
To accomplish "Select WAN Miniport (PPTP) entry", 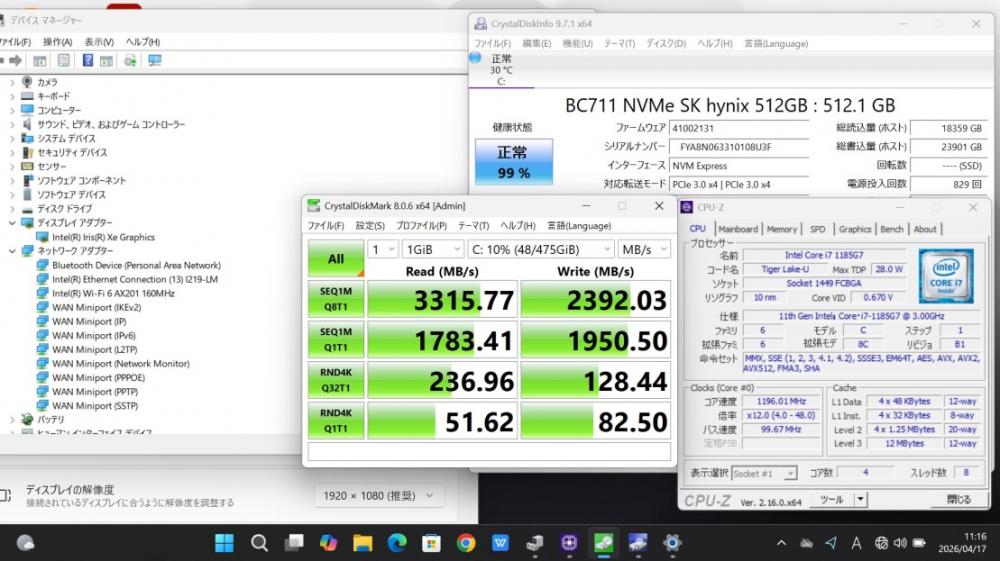I will pyautogui.click(x=94, y=391).
